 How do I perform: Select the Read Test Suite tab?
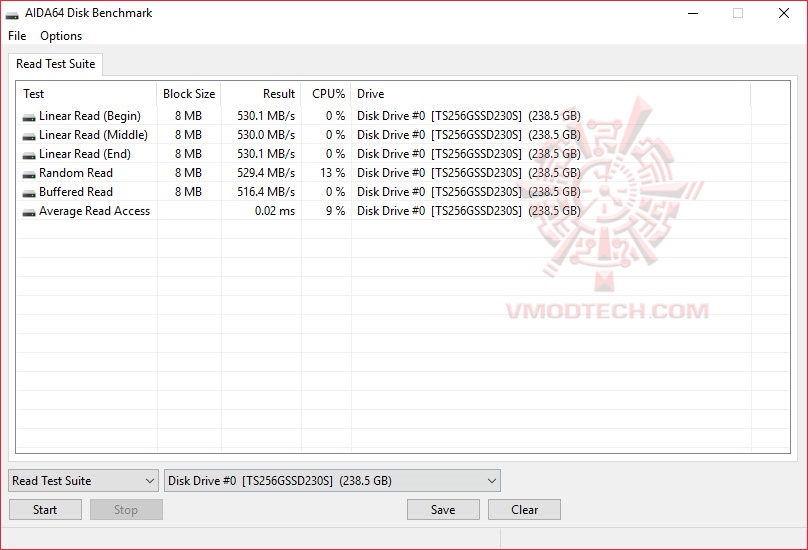(x=55, y=64)
